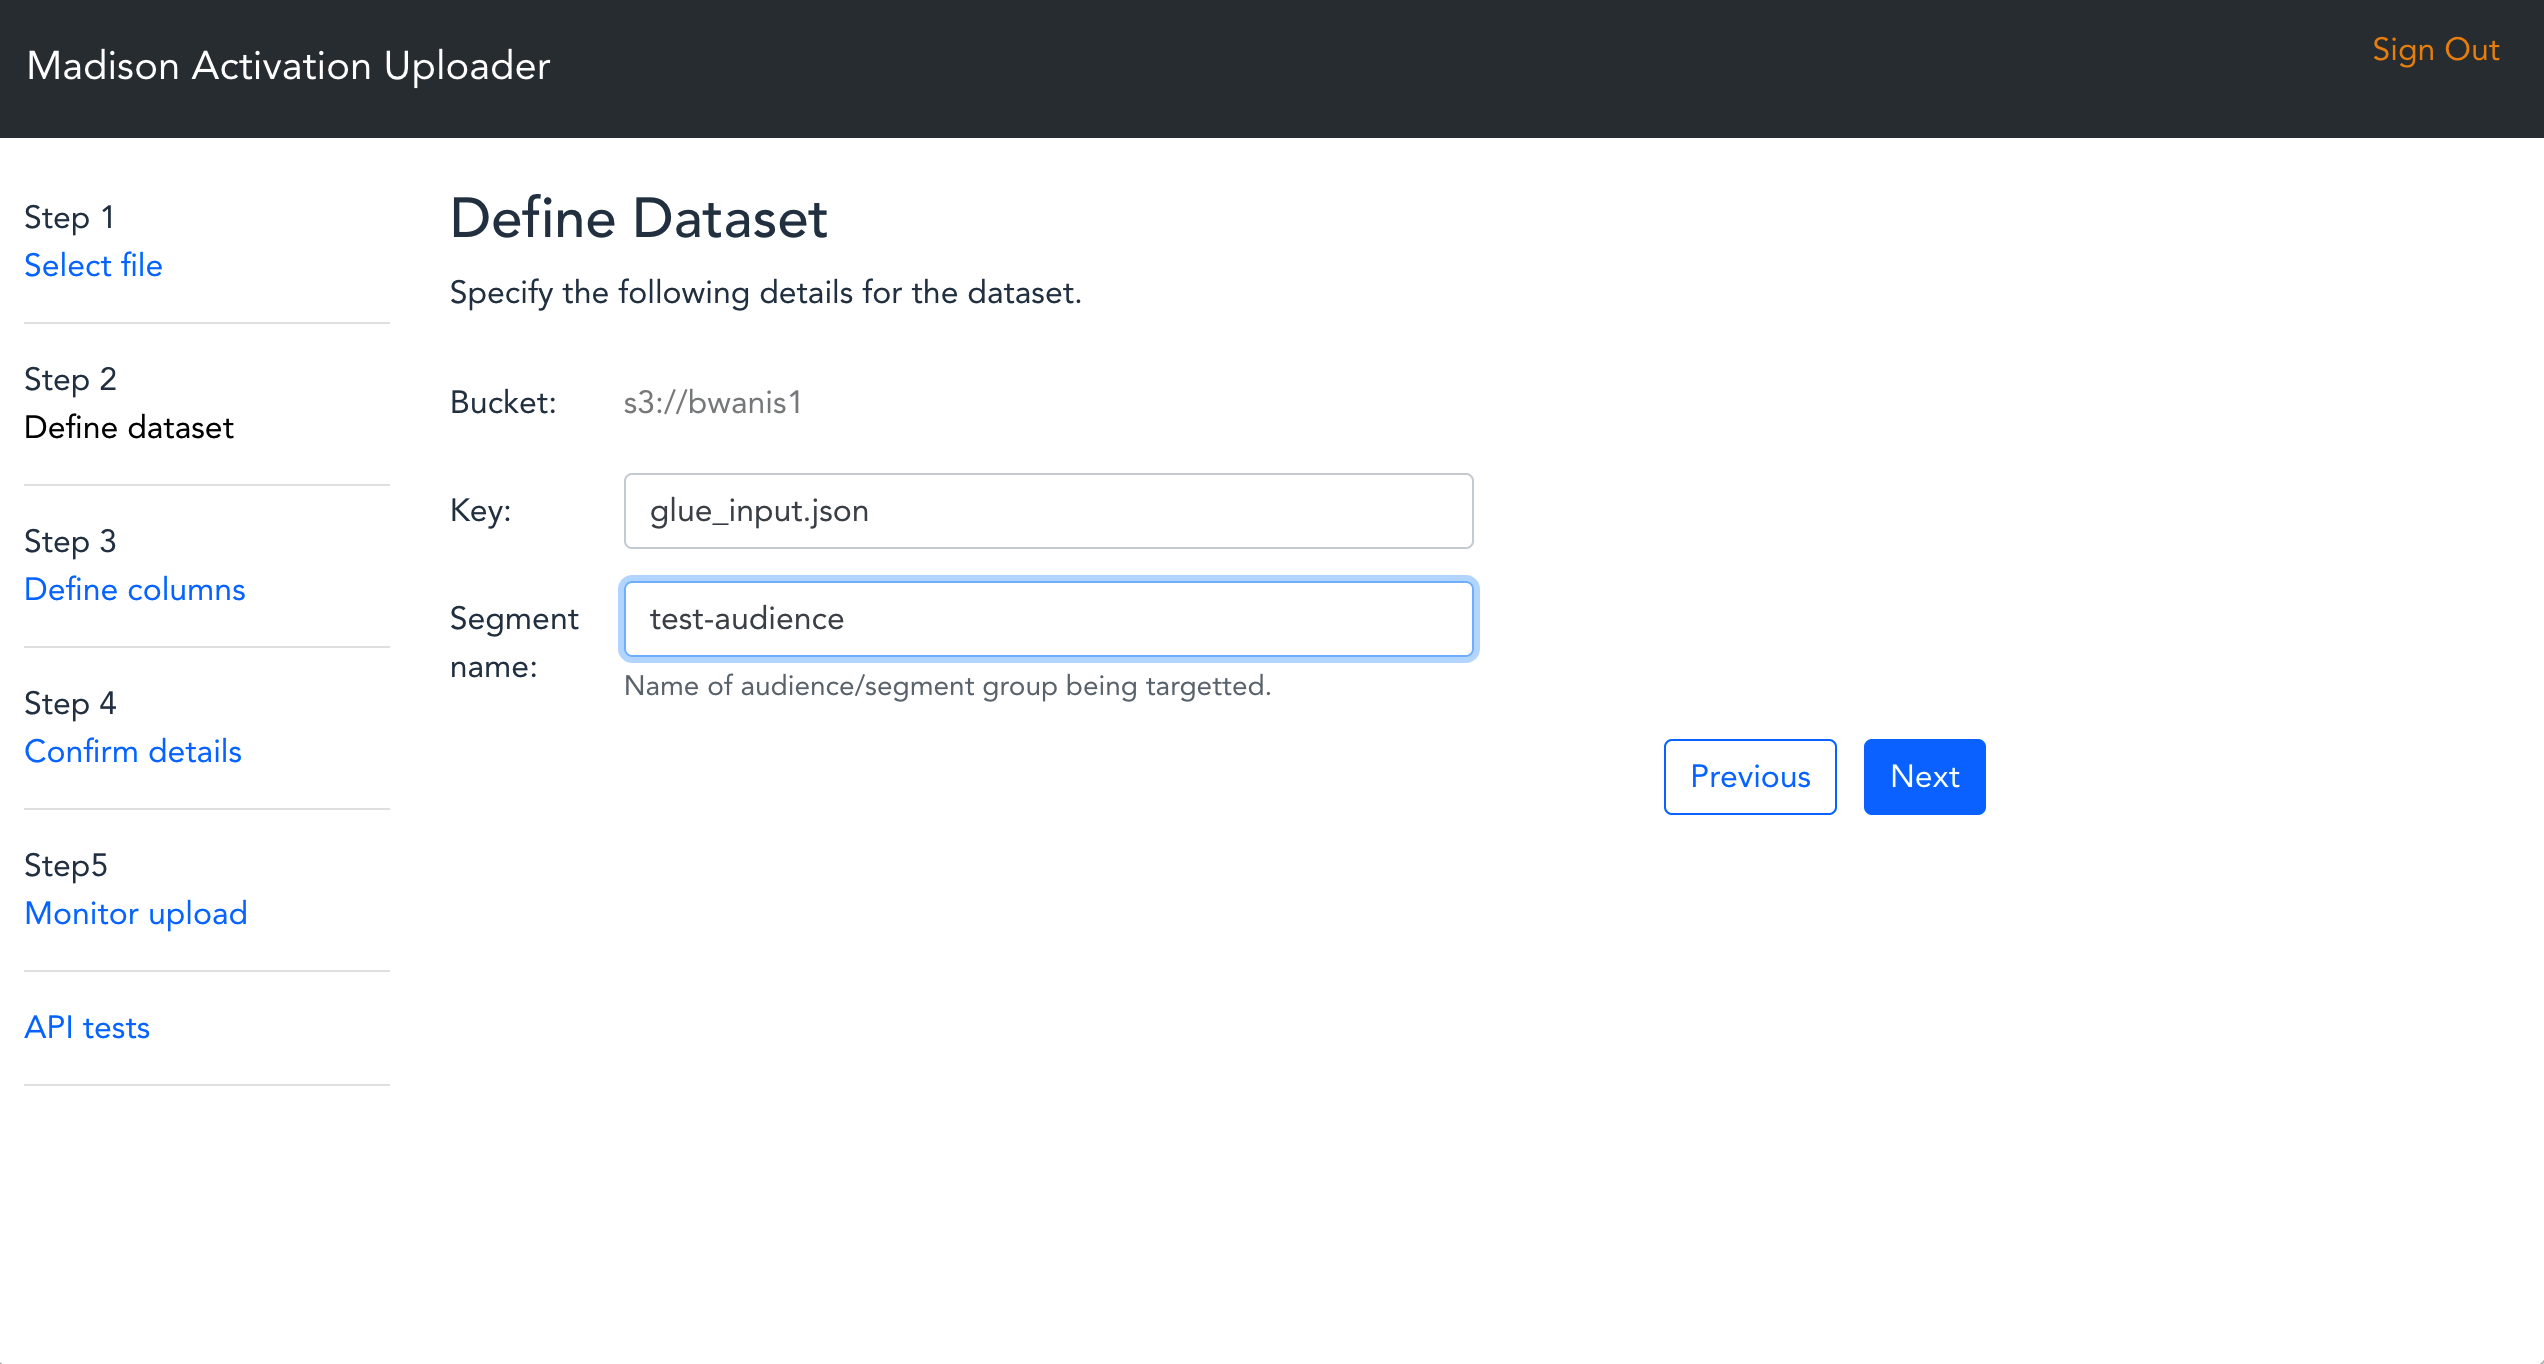The image size is (2544, 1364).
Task: Click the Define Dataset heading
Action: point(638,219)
